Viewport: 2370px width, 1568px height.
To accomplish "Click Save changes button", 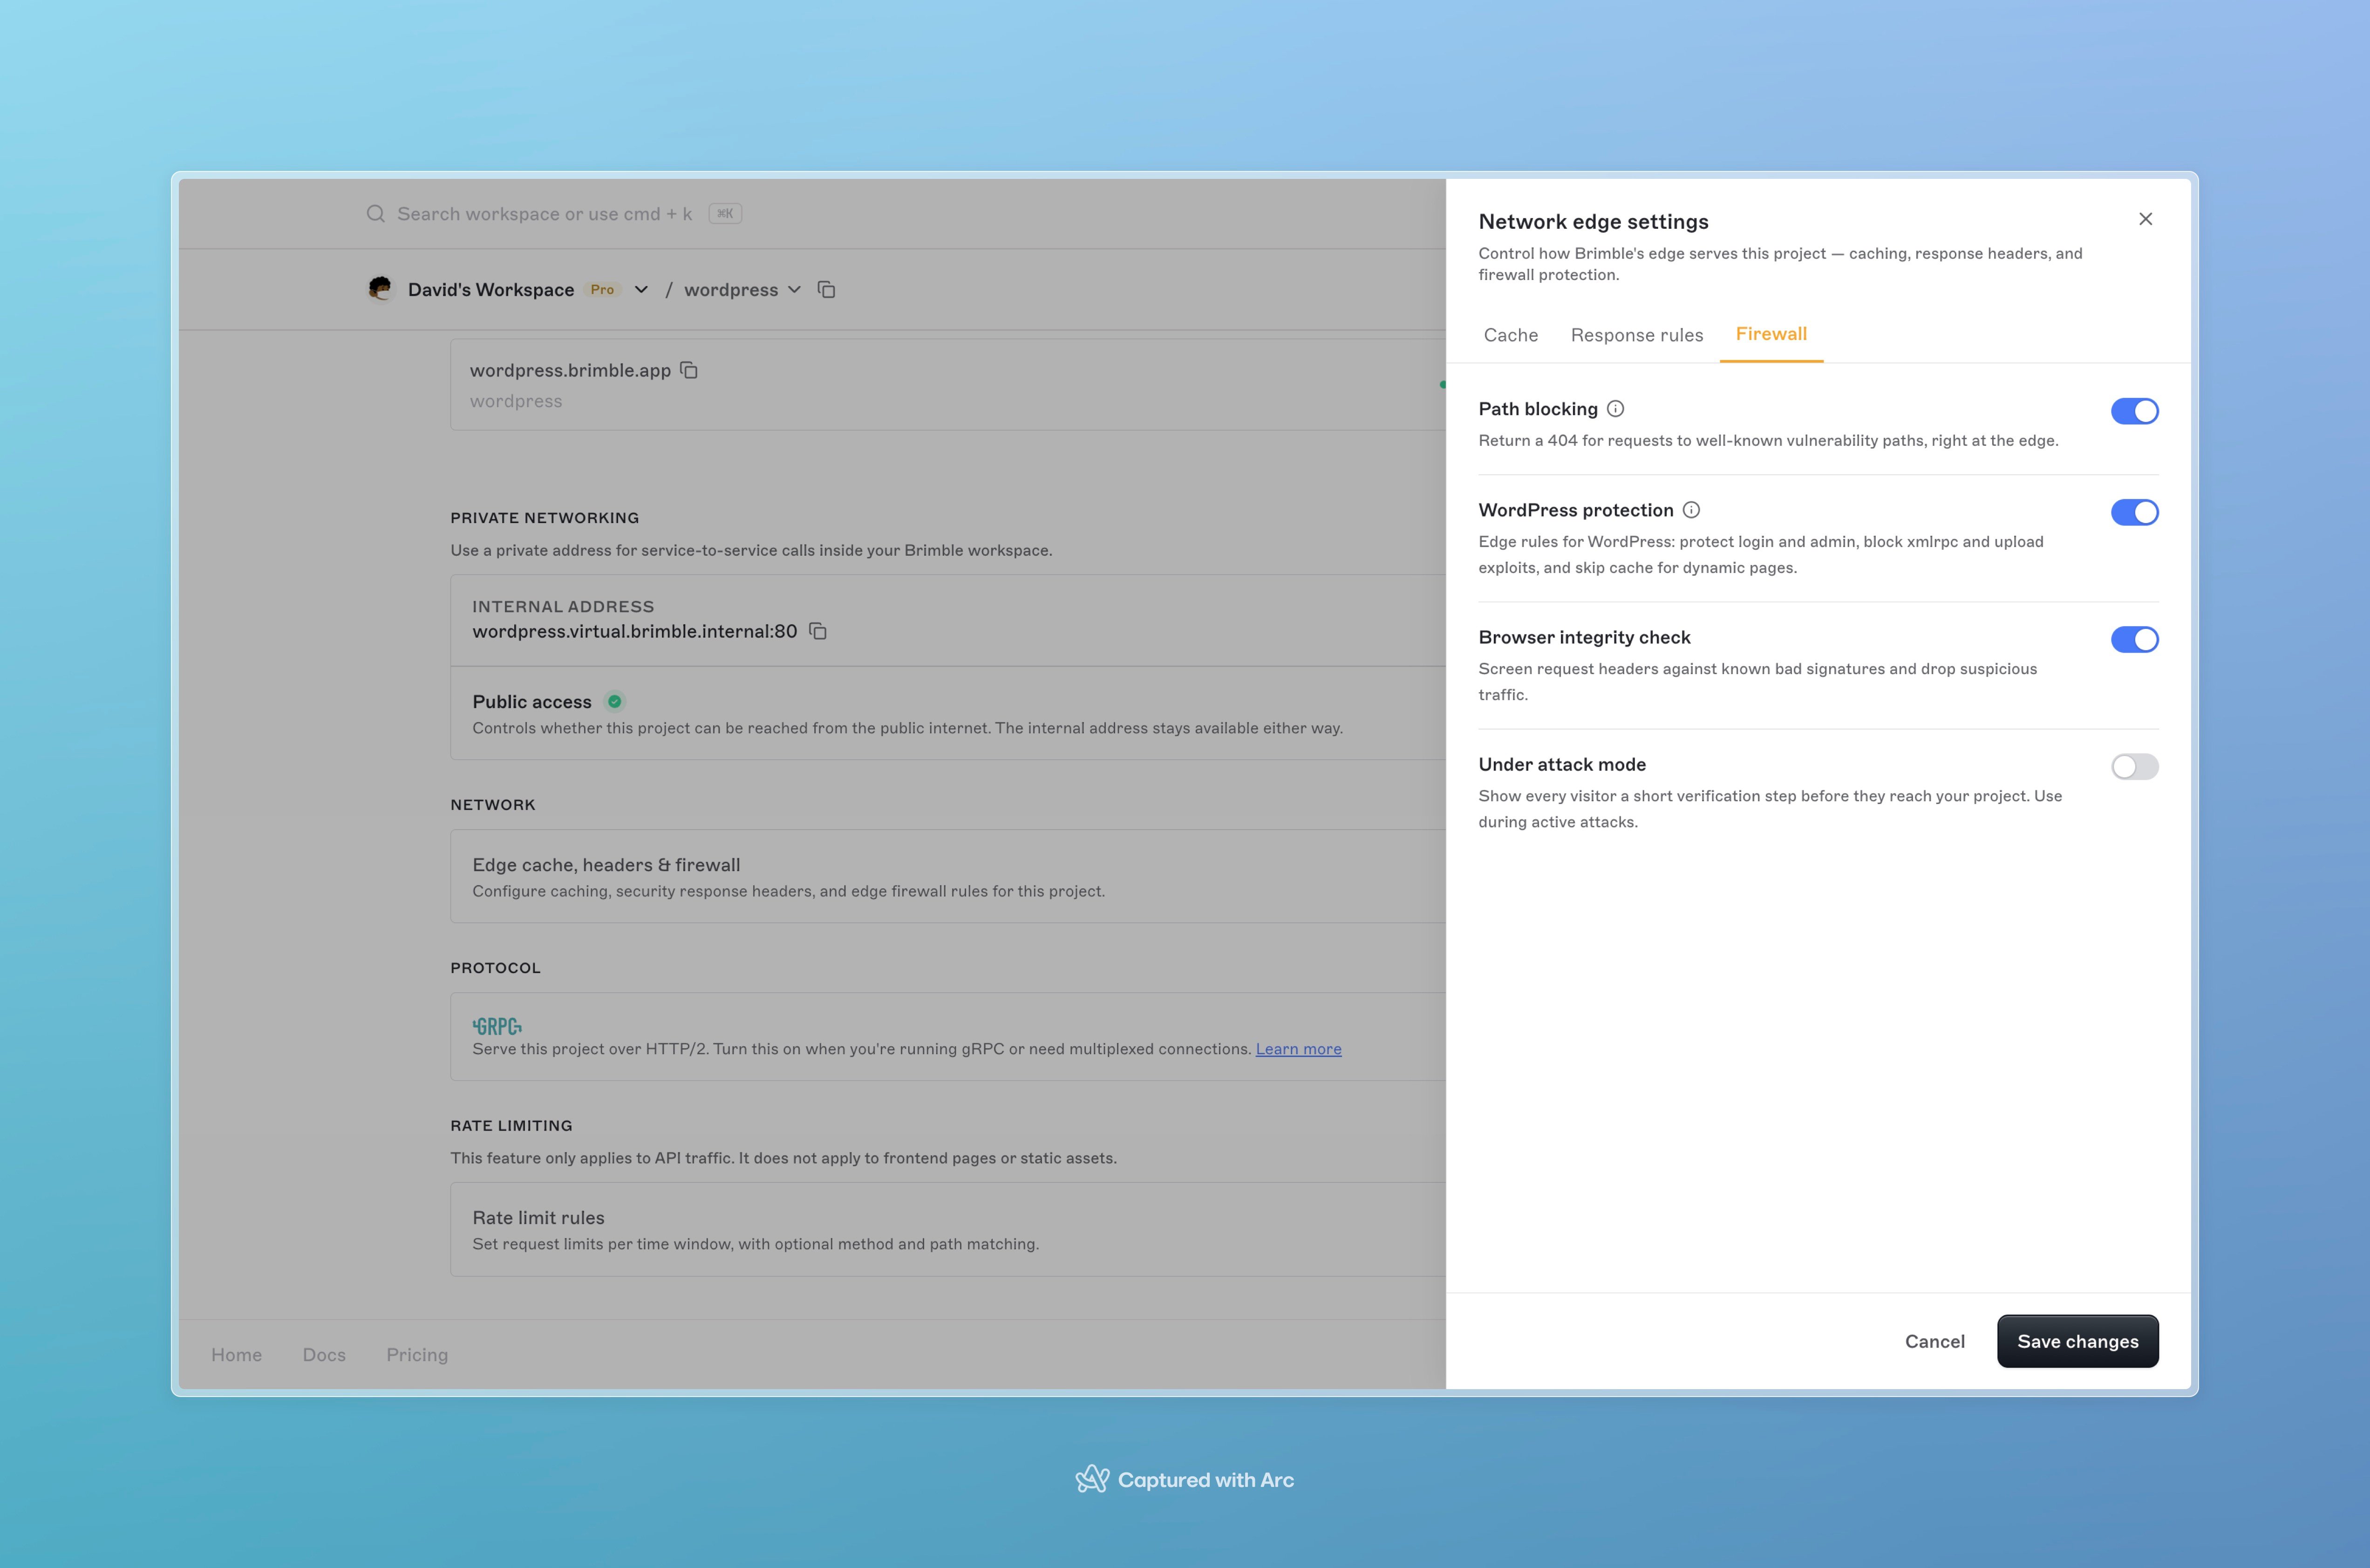I will pyautogui.click(x=2077, y=1341).
